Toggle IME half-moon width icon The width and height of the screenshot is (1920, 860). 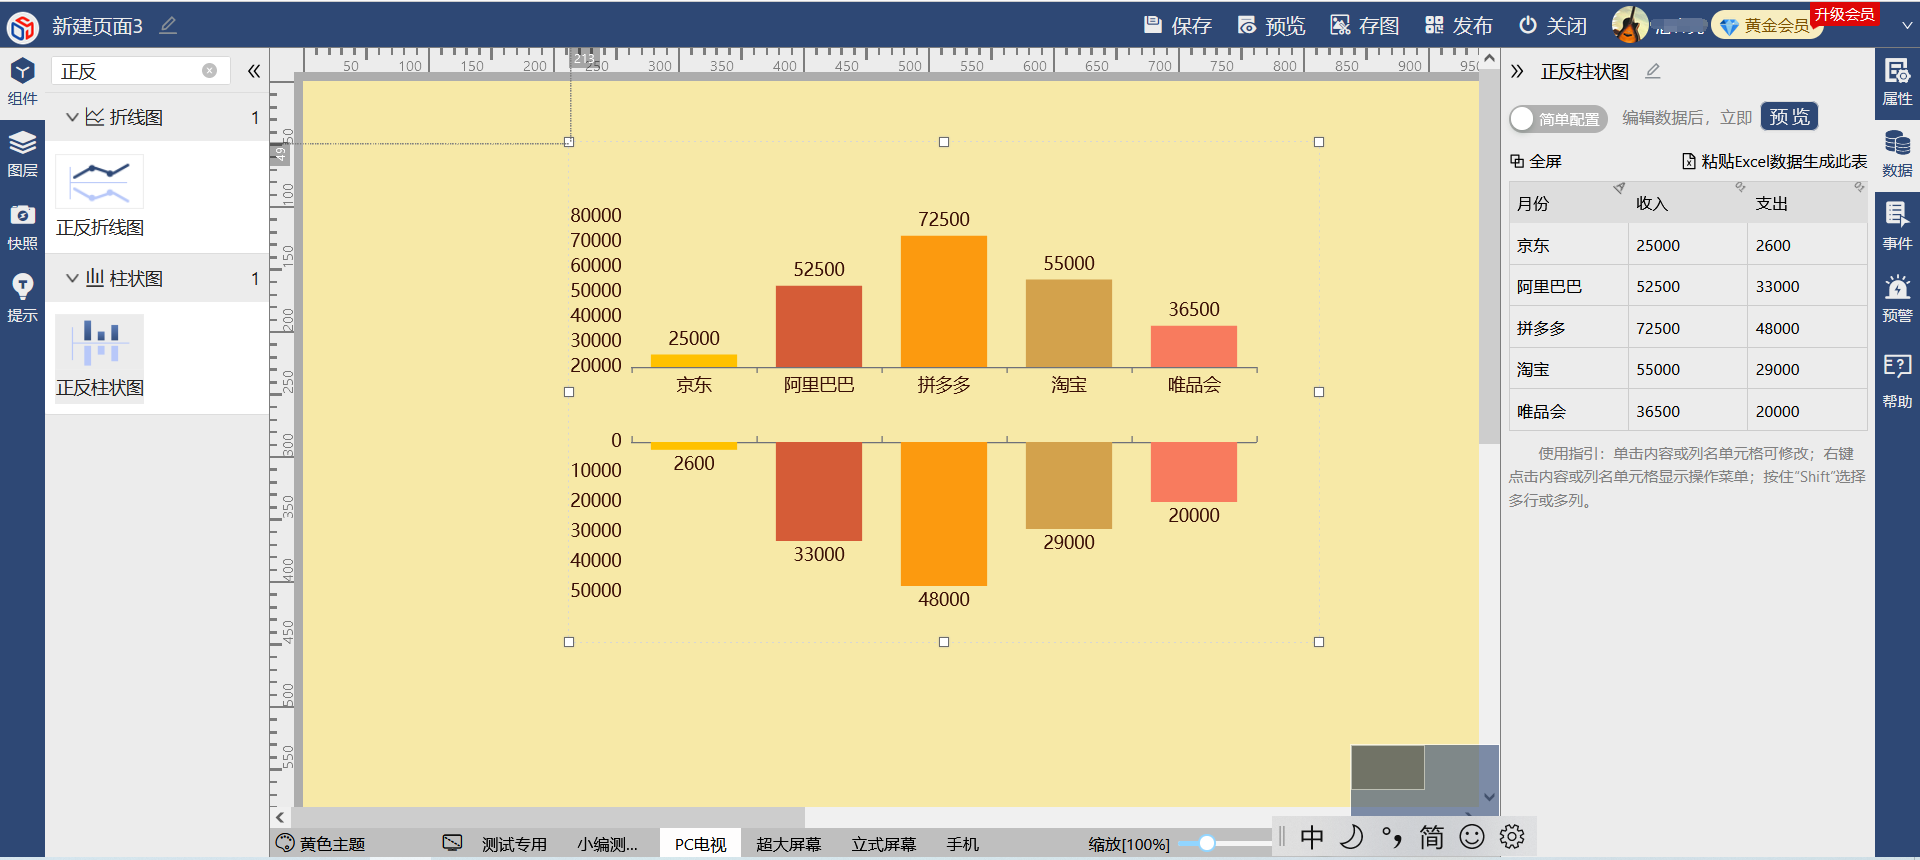[1352, 837]
